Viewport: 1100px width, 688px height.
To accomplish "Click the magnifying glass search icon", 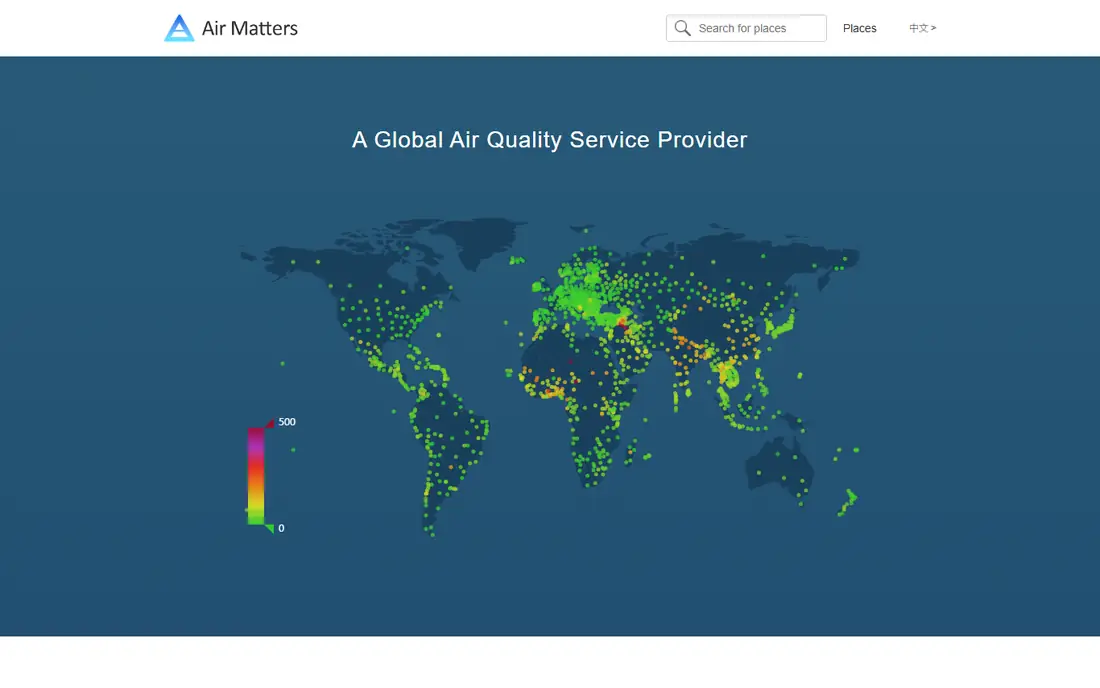I will (683, 28).
